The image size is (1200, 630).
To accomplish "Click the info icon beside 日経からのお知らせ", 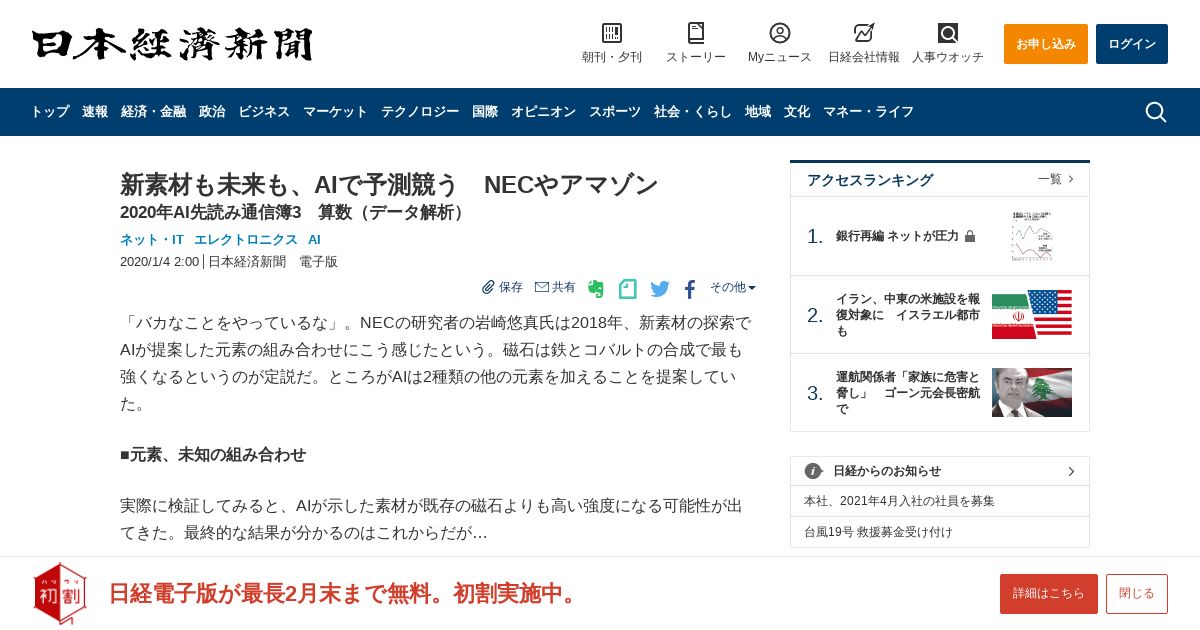I will (813, 471).
